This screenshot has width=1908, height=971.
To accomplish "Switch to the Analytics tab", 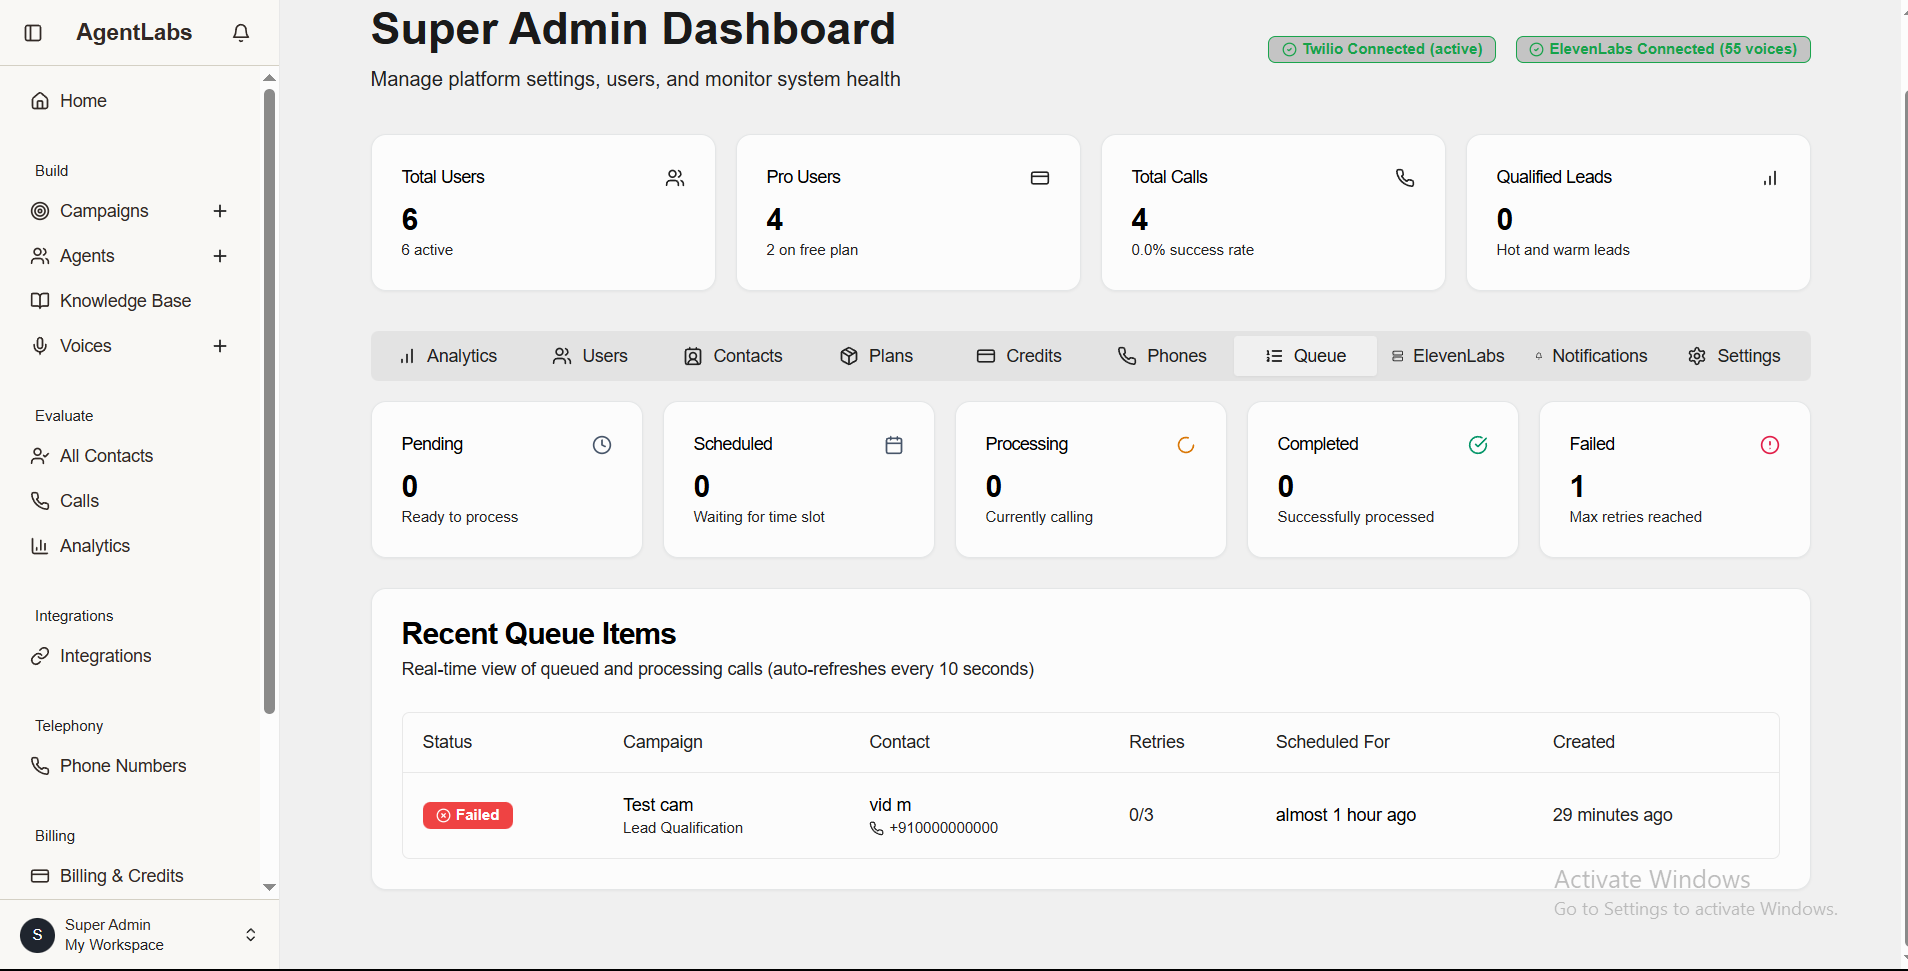I will pos(448,355).
